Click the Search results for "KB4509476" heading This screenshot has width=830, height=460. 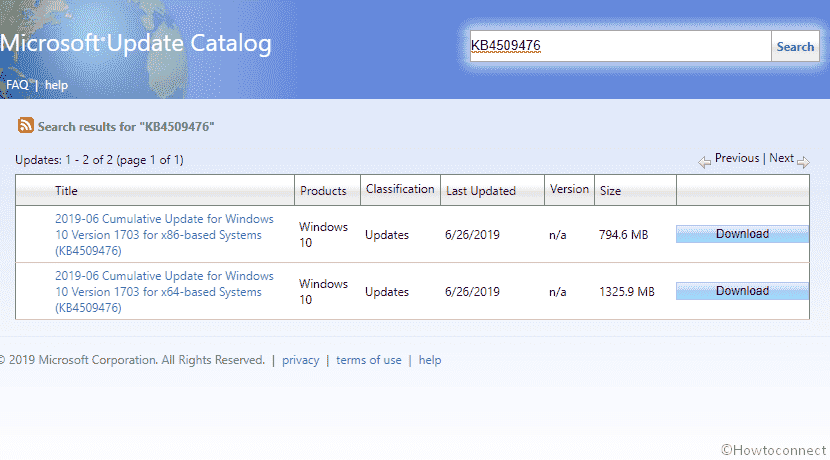pos(126,127)
